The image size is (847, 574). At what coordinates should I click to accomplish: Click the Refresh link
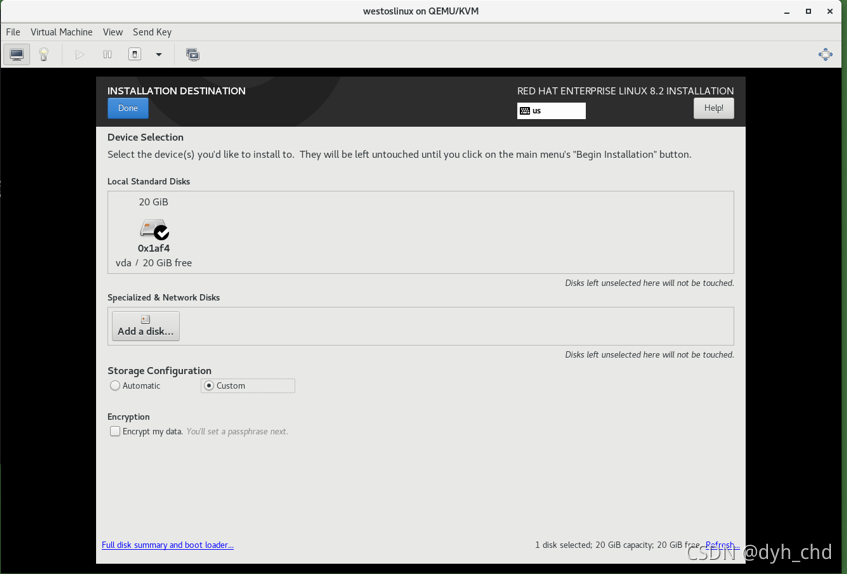click(722, 545)
